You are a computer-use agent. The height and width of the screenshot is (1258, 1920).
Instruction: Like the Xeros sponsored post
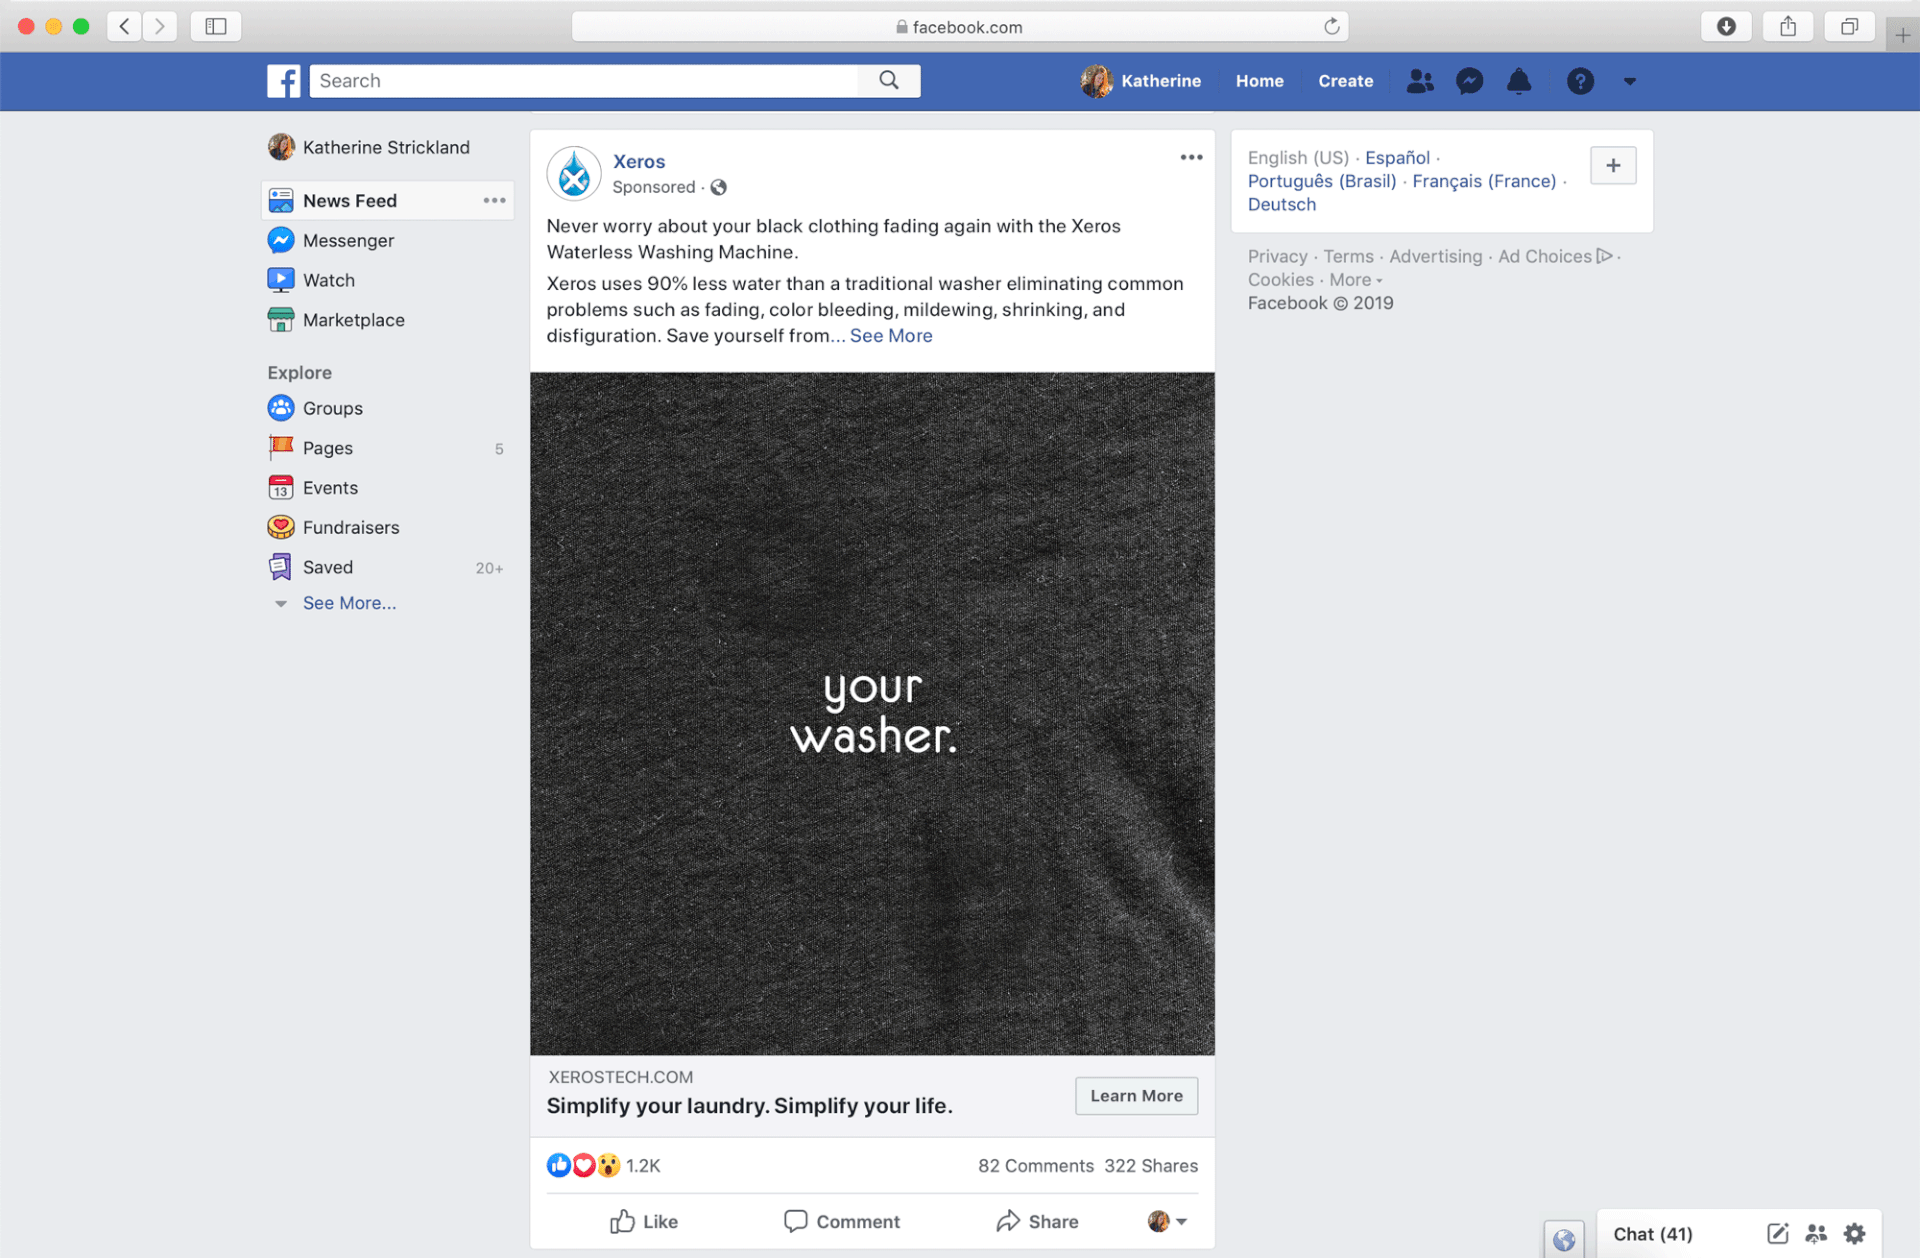644,1221
